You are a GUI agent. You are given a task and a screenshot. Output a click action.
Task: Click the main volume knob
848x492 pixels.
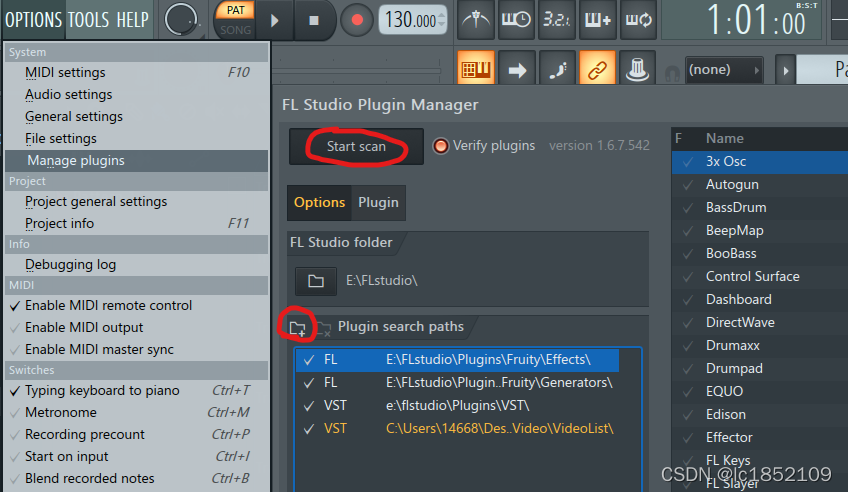[x=181, y=20]
